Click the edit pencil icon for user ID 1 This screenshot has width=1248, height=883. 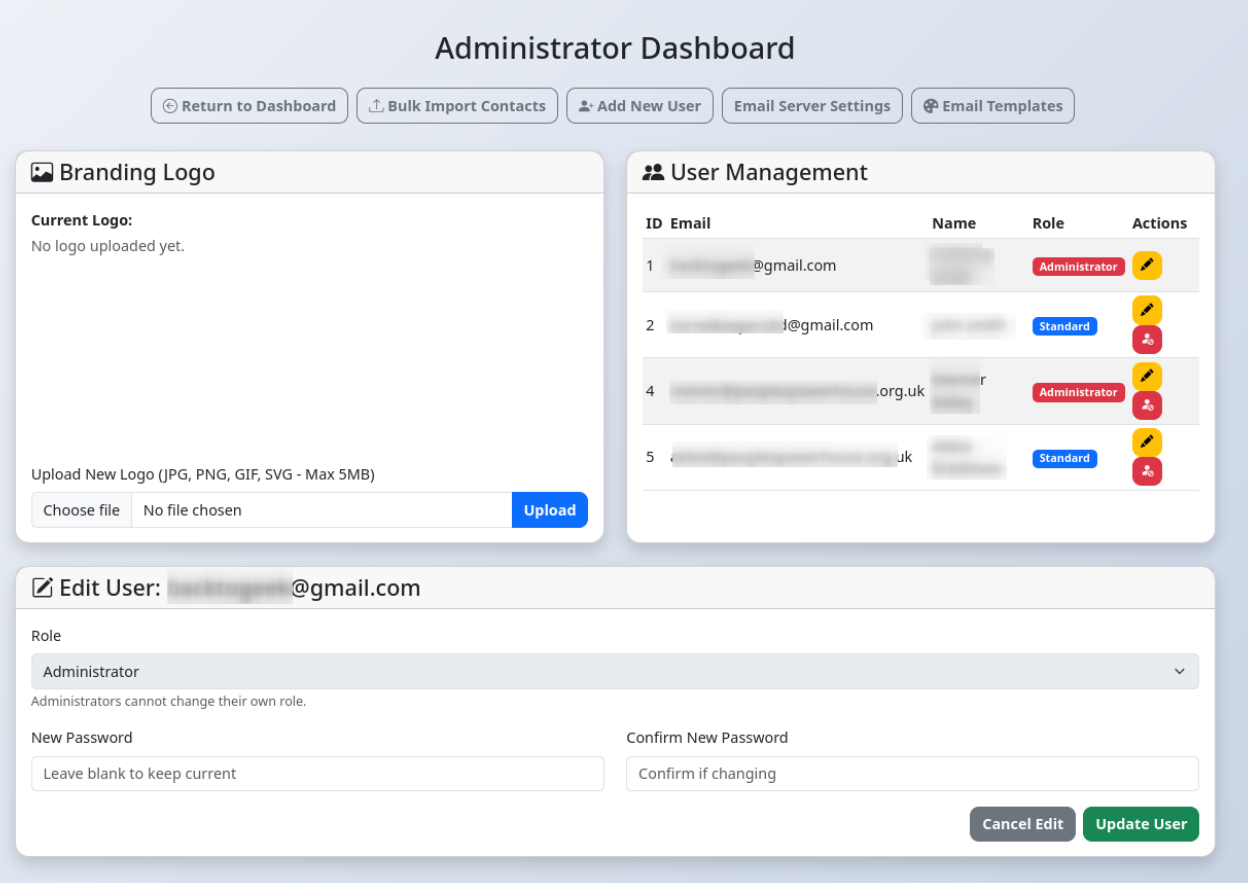1146,266
